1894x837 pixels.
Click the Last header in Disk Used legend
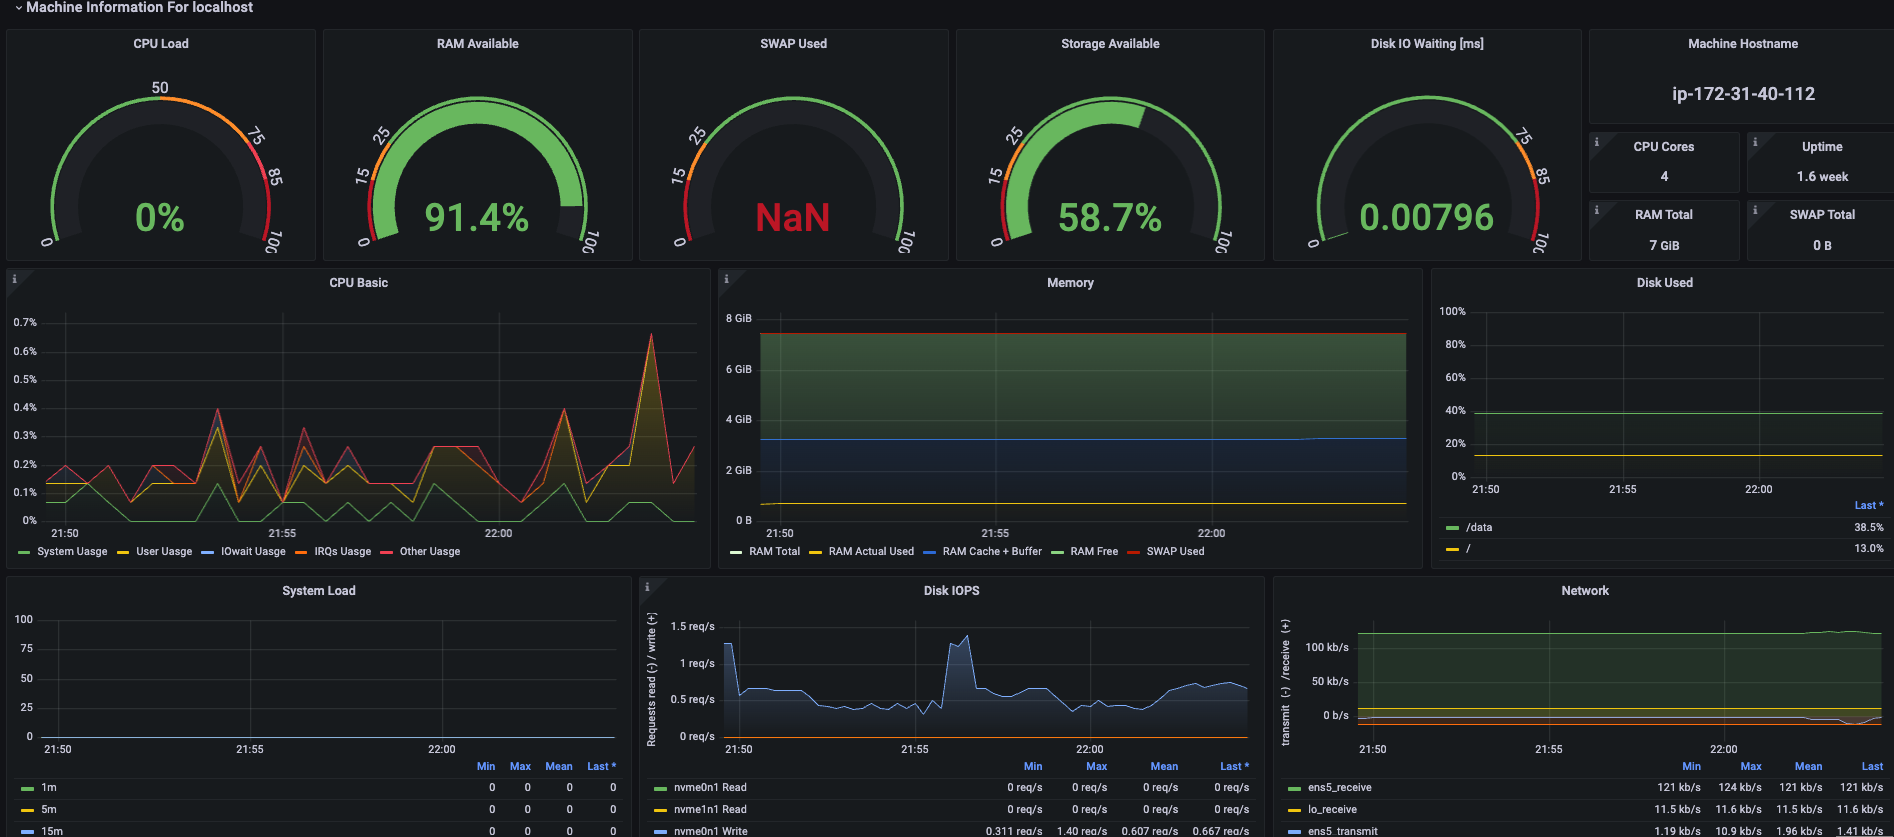pyautogui.click(x=1868, y=505)
